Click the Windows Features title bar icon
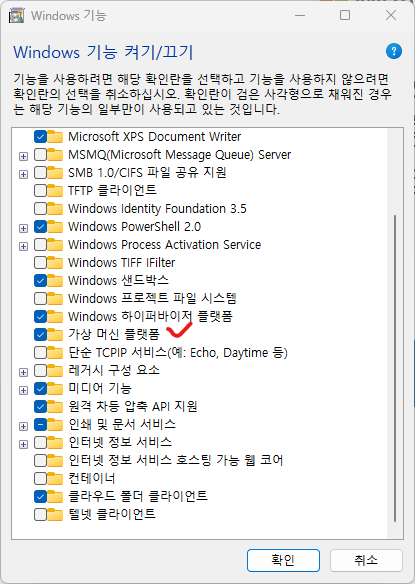The height and width of the screenshot is (584, 415). pos(16,16)
